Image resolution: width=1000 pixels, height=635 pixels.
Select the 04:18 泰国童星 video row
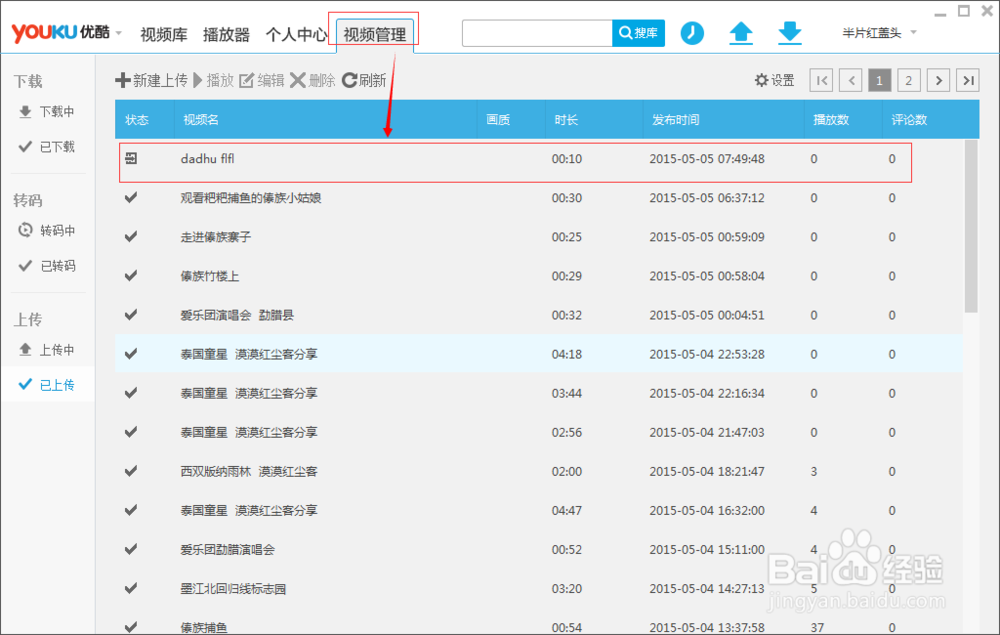click(539, 354)
